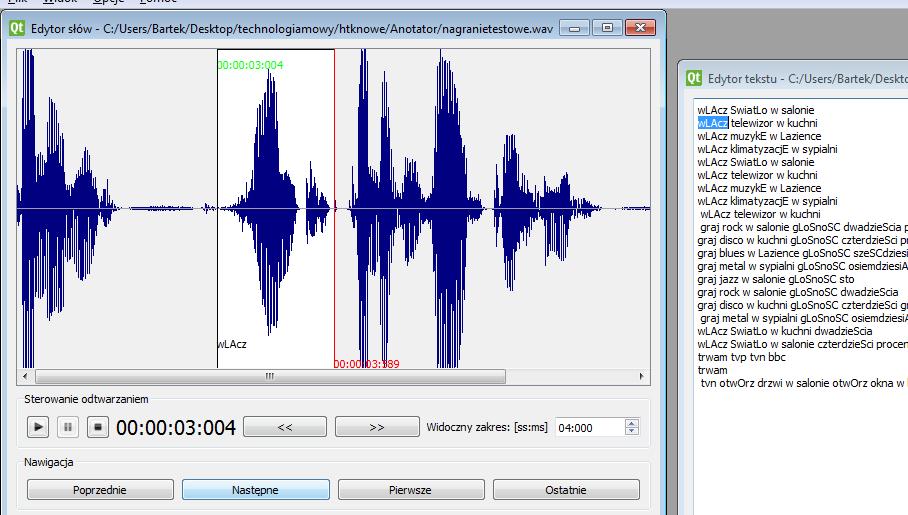
Task: Click the line 'graj disco w kuchni gLoSnoSC czterdzieSci pr'
Action: [x=803, y=240]
